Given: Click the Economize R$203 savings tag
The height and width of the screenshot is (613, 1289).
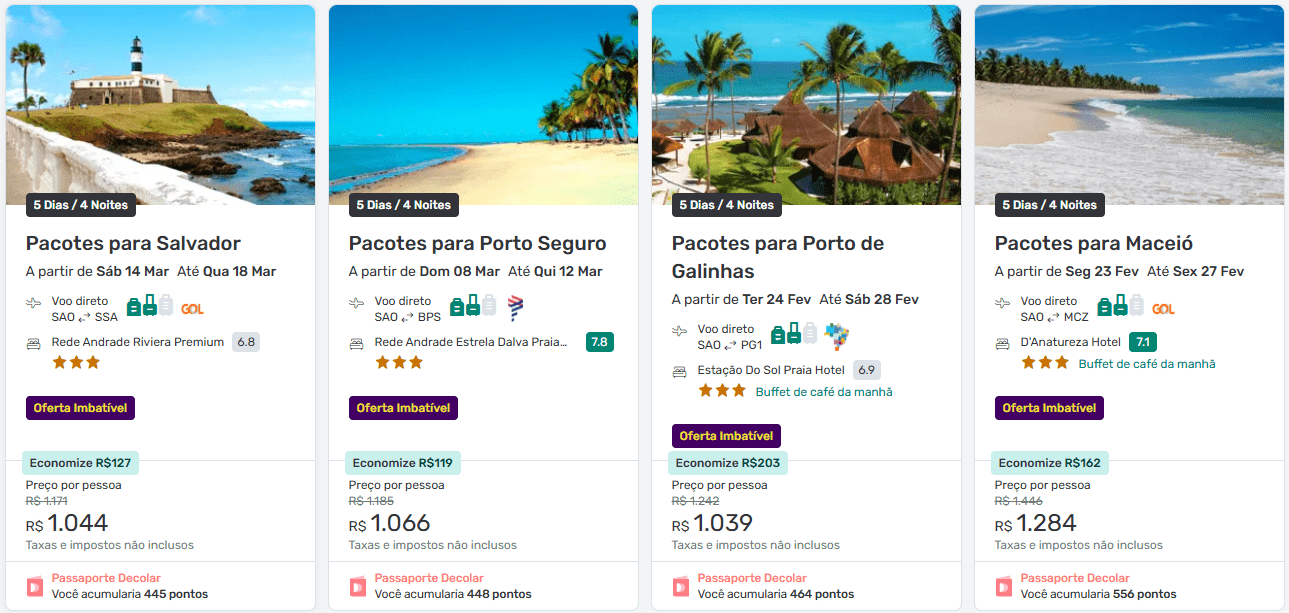Looking at the screenshot, I should point(728,463).
